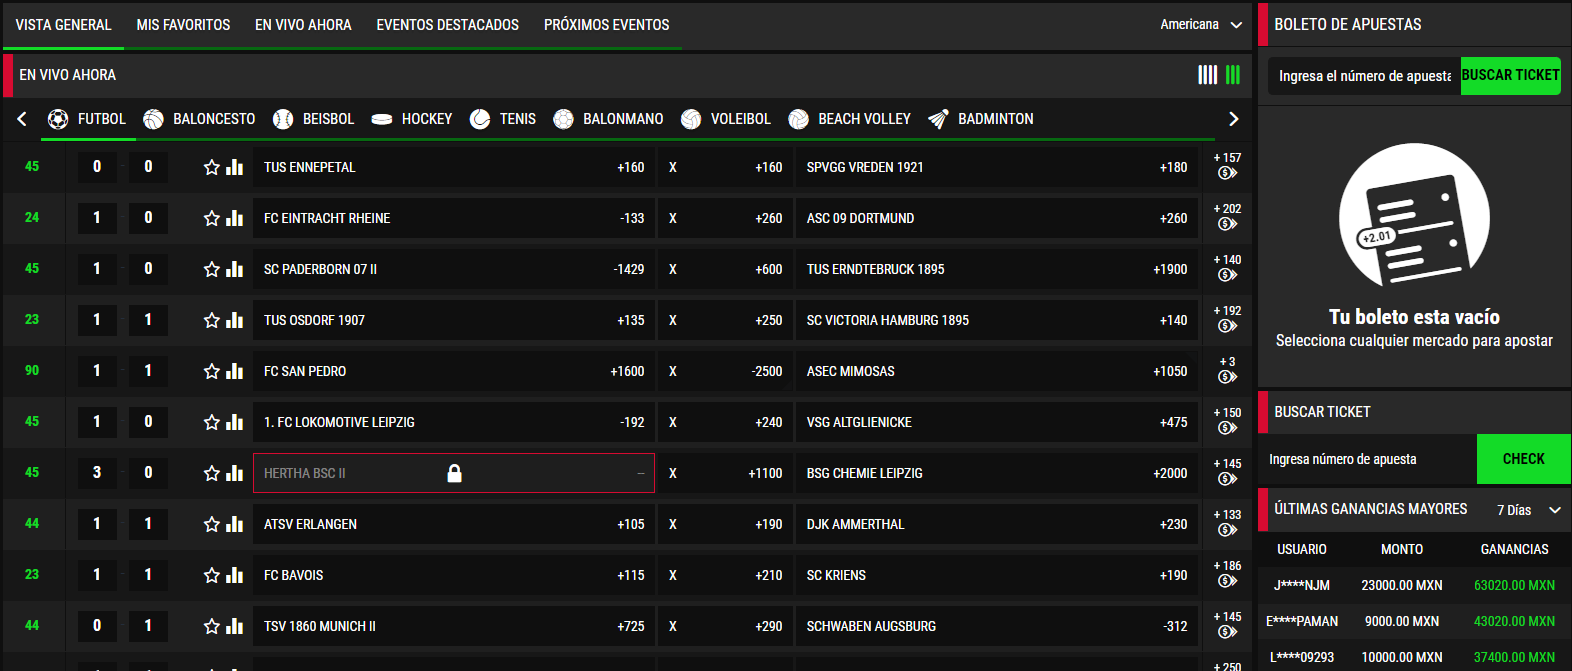Show previous sports with left arrow
Viewport: 1572px width, 671px height.
point(21,119)
